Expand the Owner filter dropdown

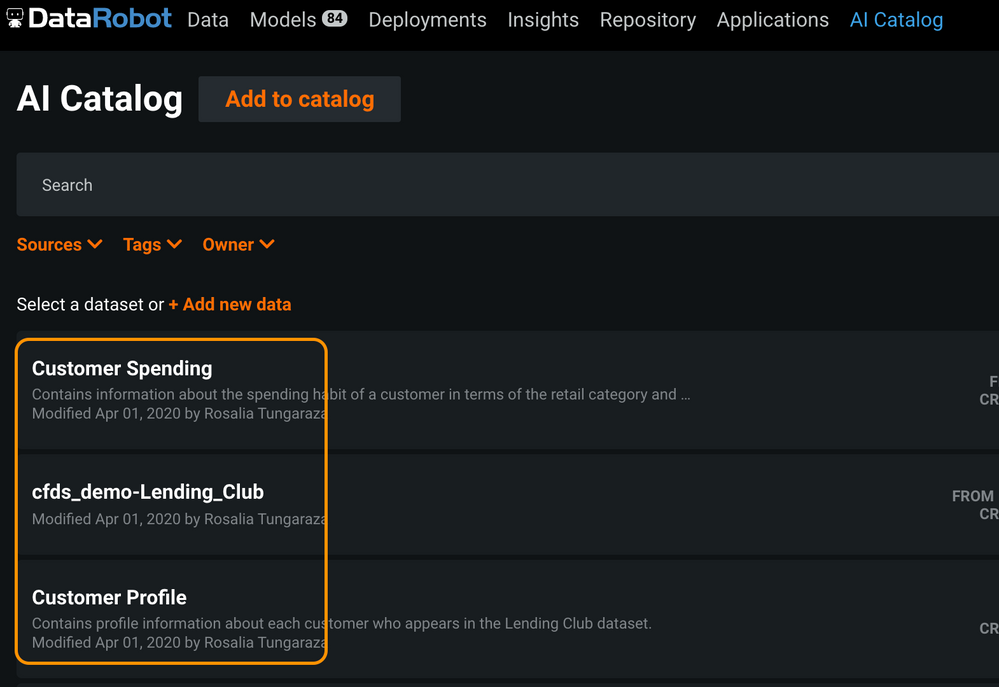tap(238, 245)
